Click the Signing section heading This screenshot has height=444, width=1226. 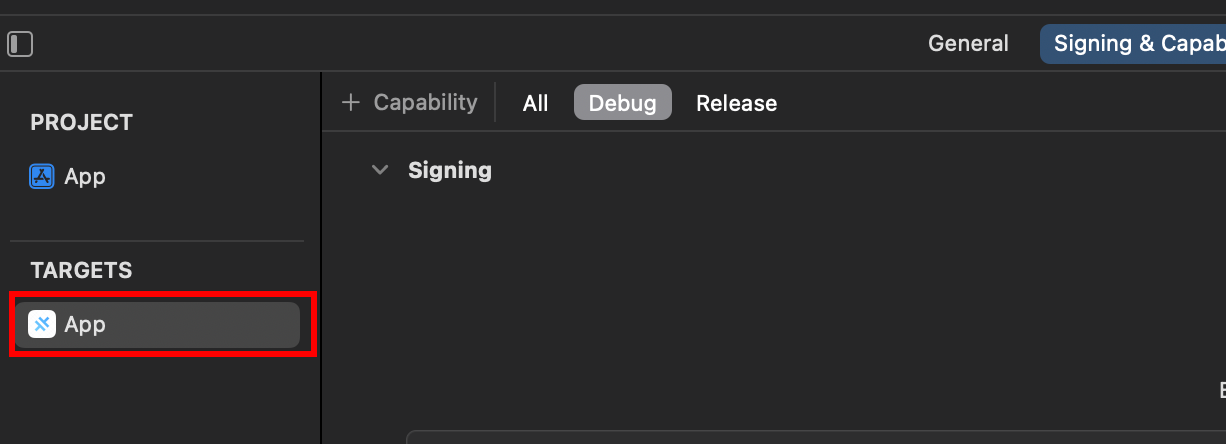tap(450, 170)
